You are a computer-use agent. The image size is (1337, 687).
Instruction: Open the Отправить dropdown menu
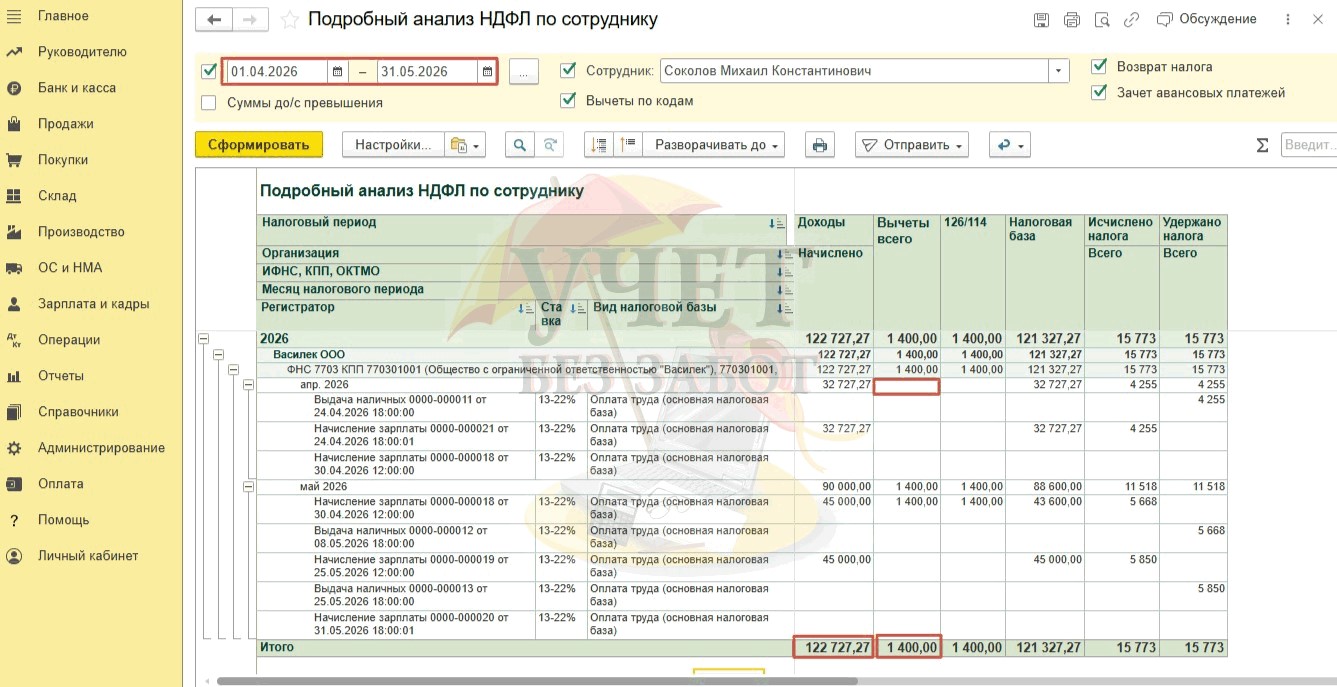(913, 145)
